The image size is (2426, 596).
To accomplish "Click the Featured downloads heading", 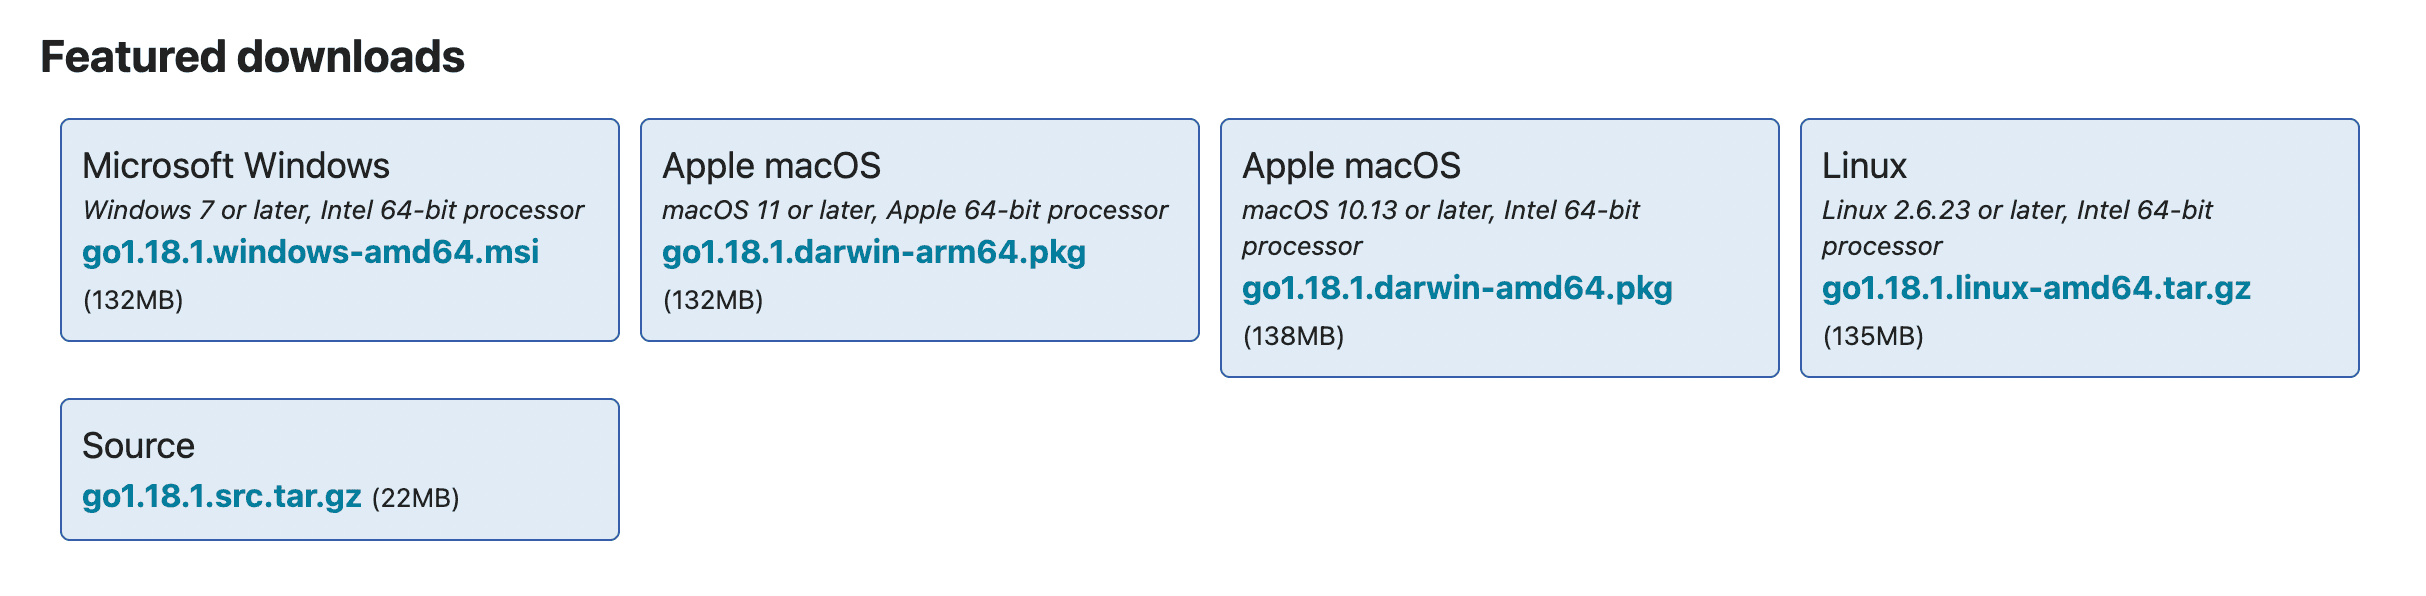I will tap(252, 57).
